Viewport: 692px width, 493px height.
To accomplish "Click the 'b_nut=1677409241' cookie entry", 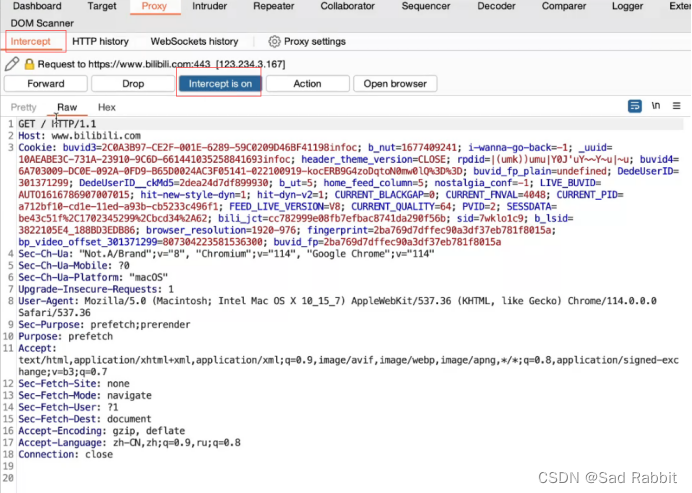I will click(412, 148).
